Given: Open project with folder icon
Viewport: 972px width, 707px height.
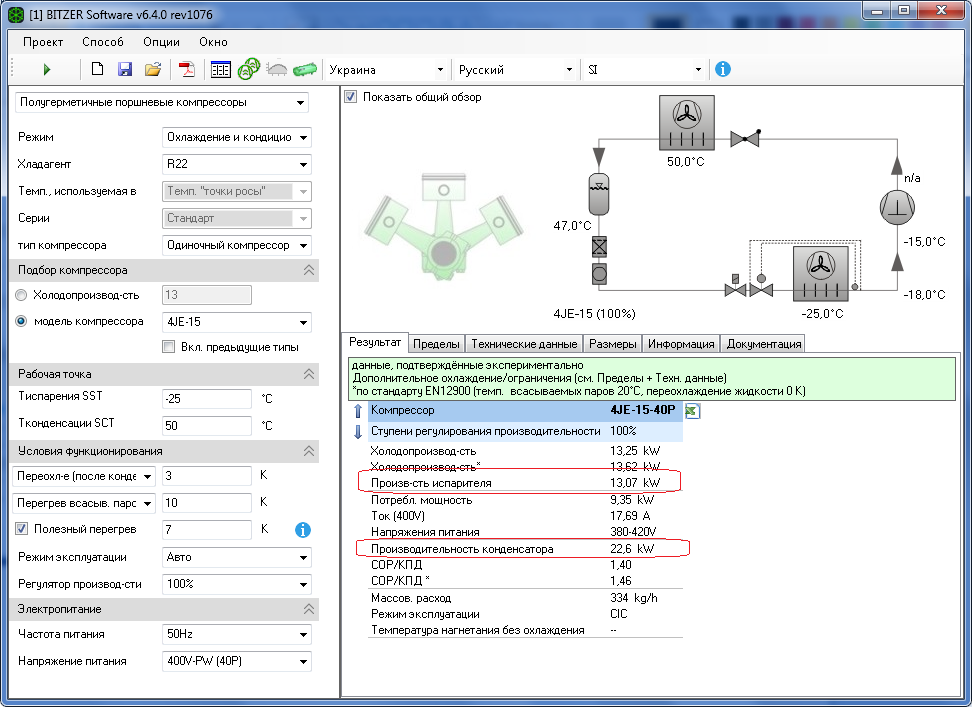Looking at the screenshot, I should pyautogui.click(x=152, y=69).
